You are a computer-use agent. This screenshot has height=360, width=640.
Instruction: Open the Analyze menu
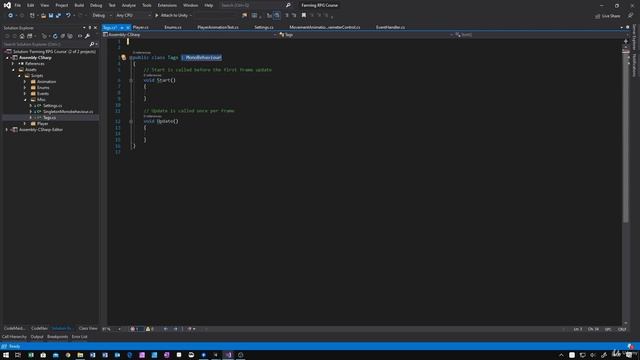pyautogui.click(x=129, y=5)
